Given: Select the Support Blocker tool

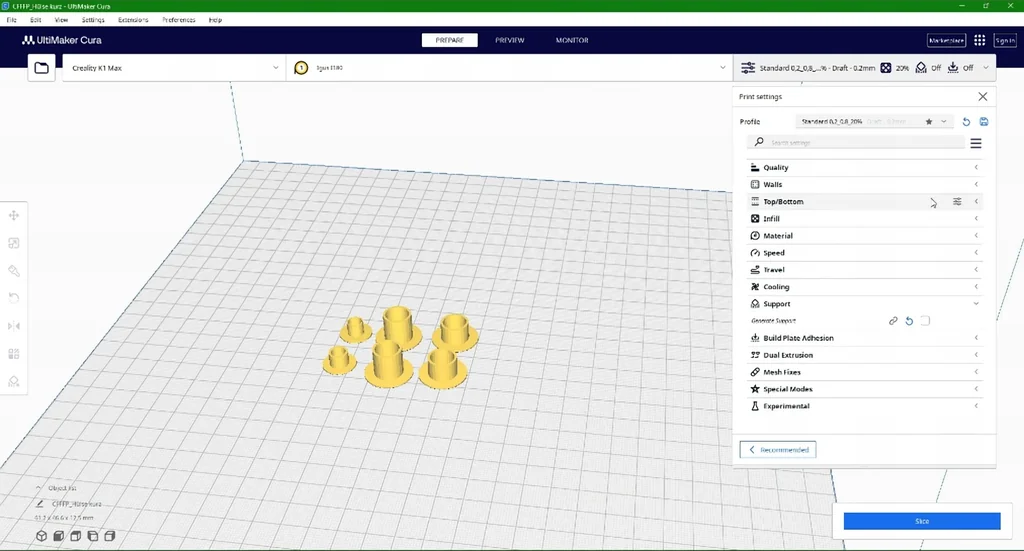Looking at the screenshot, I should (14, 381).
